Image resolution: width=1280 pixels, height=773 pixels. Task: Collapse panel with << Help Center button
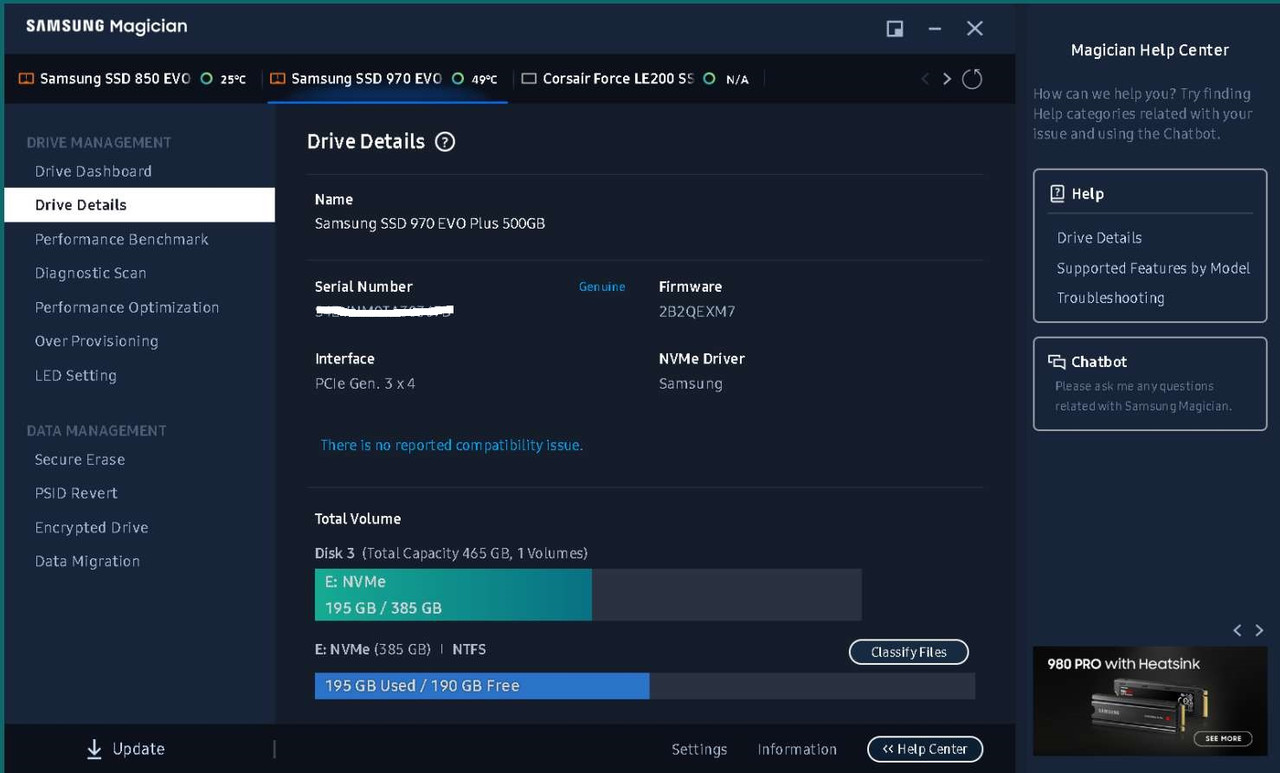[x=925, y=749]
